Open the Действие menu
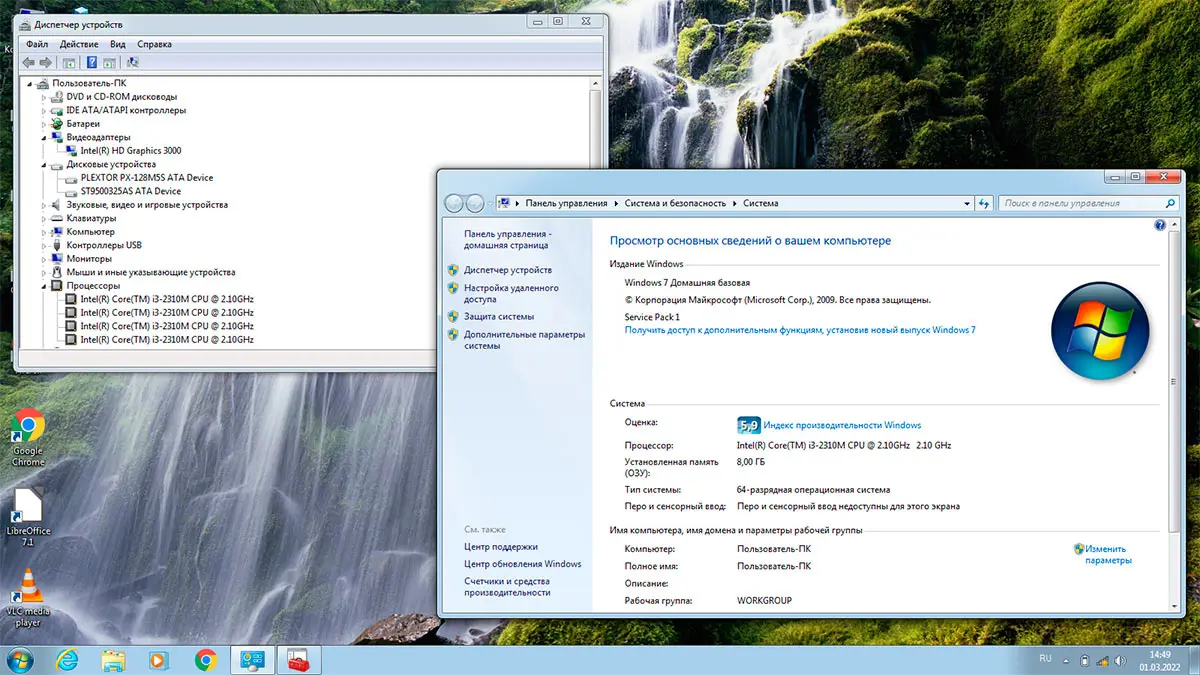The width and height of the screenshot is (1200, 675). pos(79,44)
